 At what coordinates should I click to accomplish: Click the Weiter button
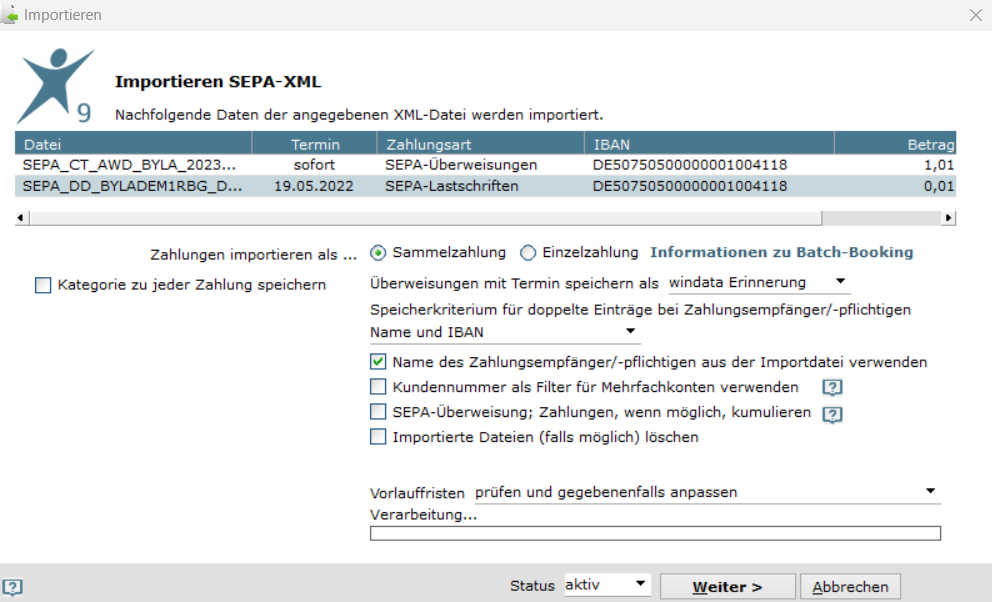point(728,587)
